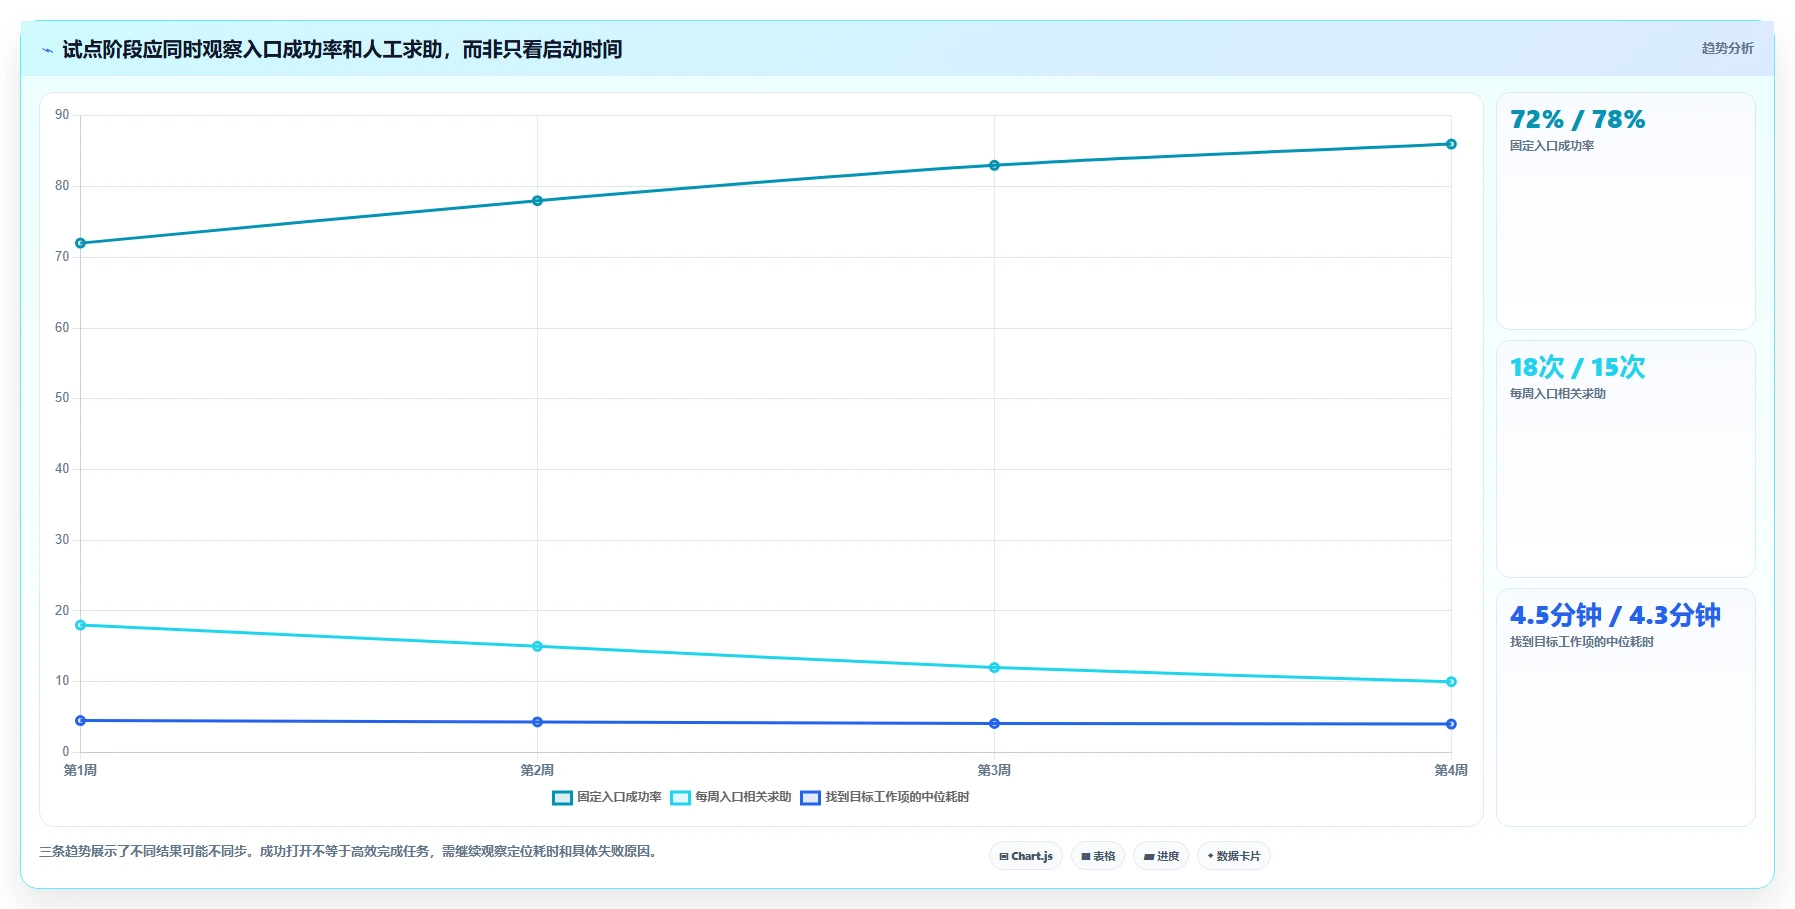Click the 第4周 x-axis label
Viewport: 1795px width, 909px height.
[1451, 770]
